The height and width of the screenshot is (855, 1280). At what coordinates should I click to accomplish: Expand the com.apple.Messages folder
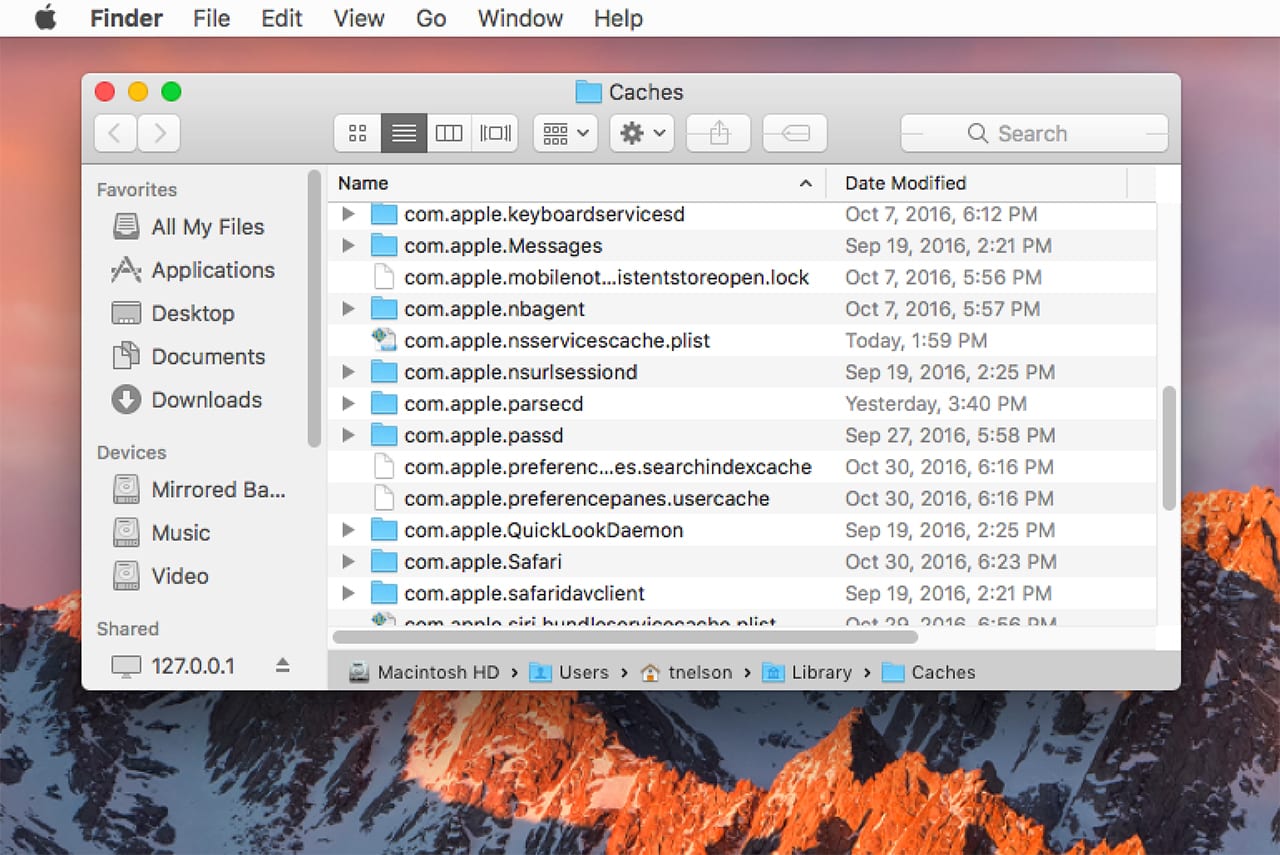tap(348, 246)
